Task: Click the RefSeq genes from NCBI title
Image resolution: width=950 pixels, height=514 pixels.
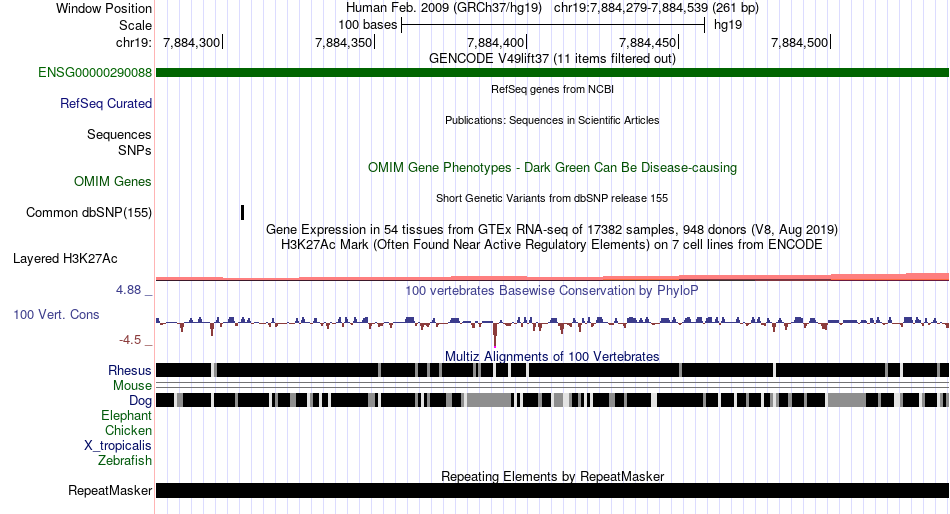Action: click(x=552, y=89)
